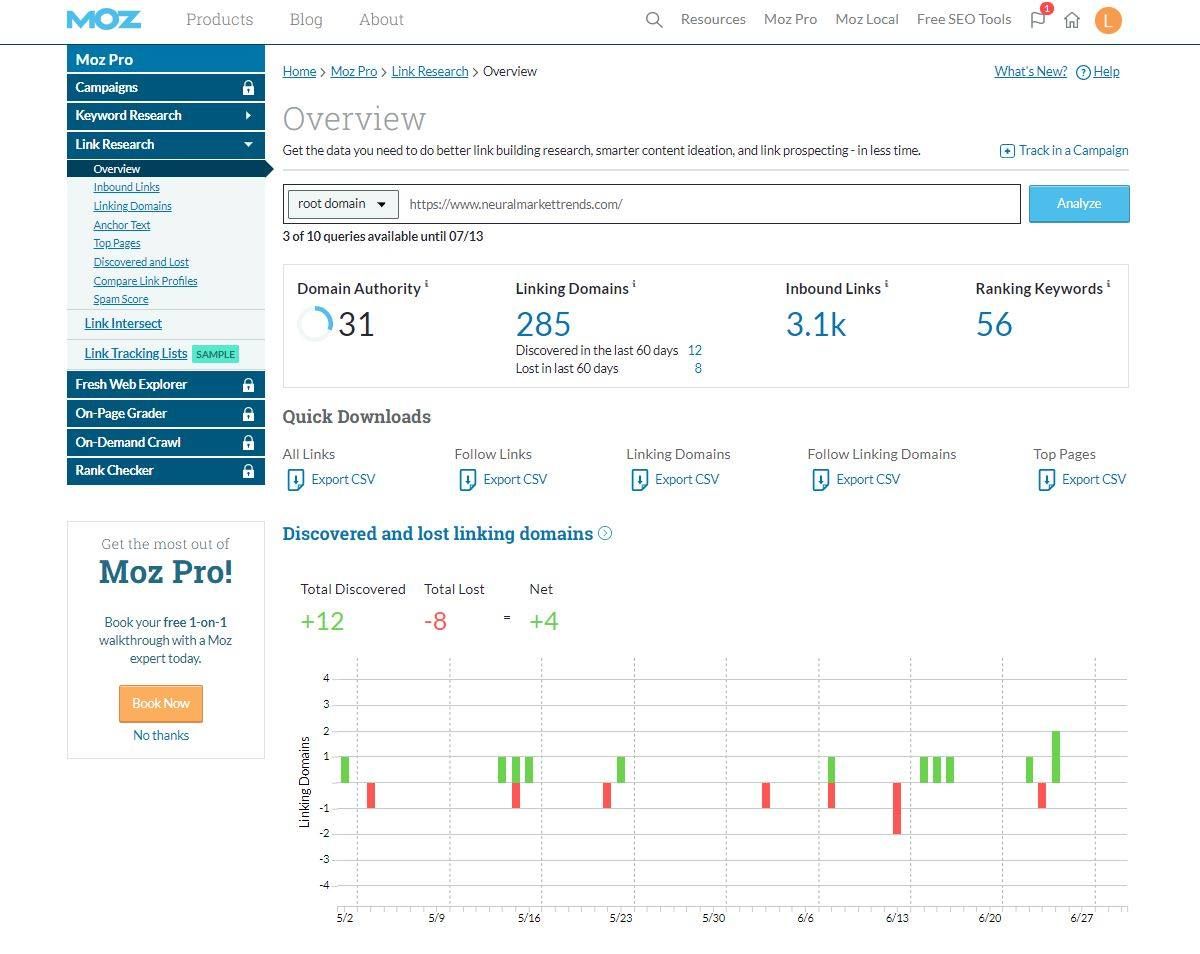Open Link Intersect in the sidebar

[x=123, y=324]
